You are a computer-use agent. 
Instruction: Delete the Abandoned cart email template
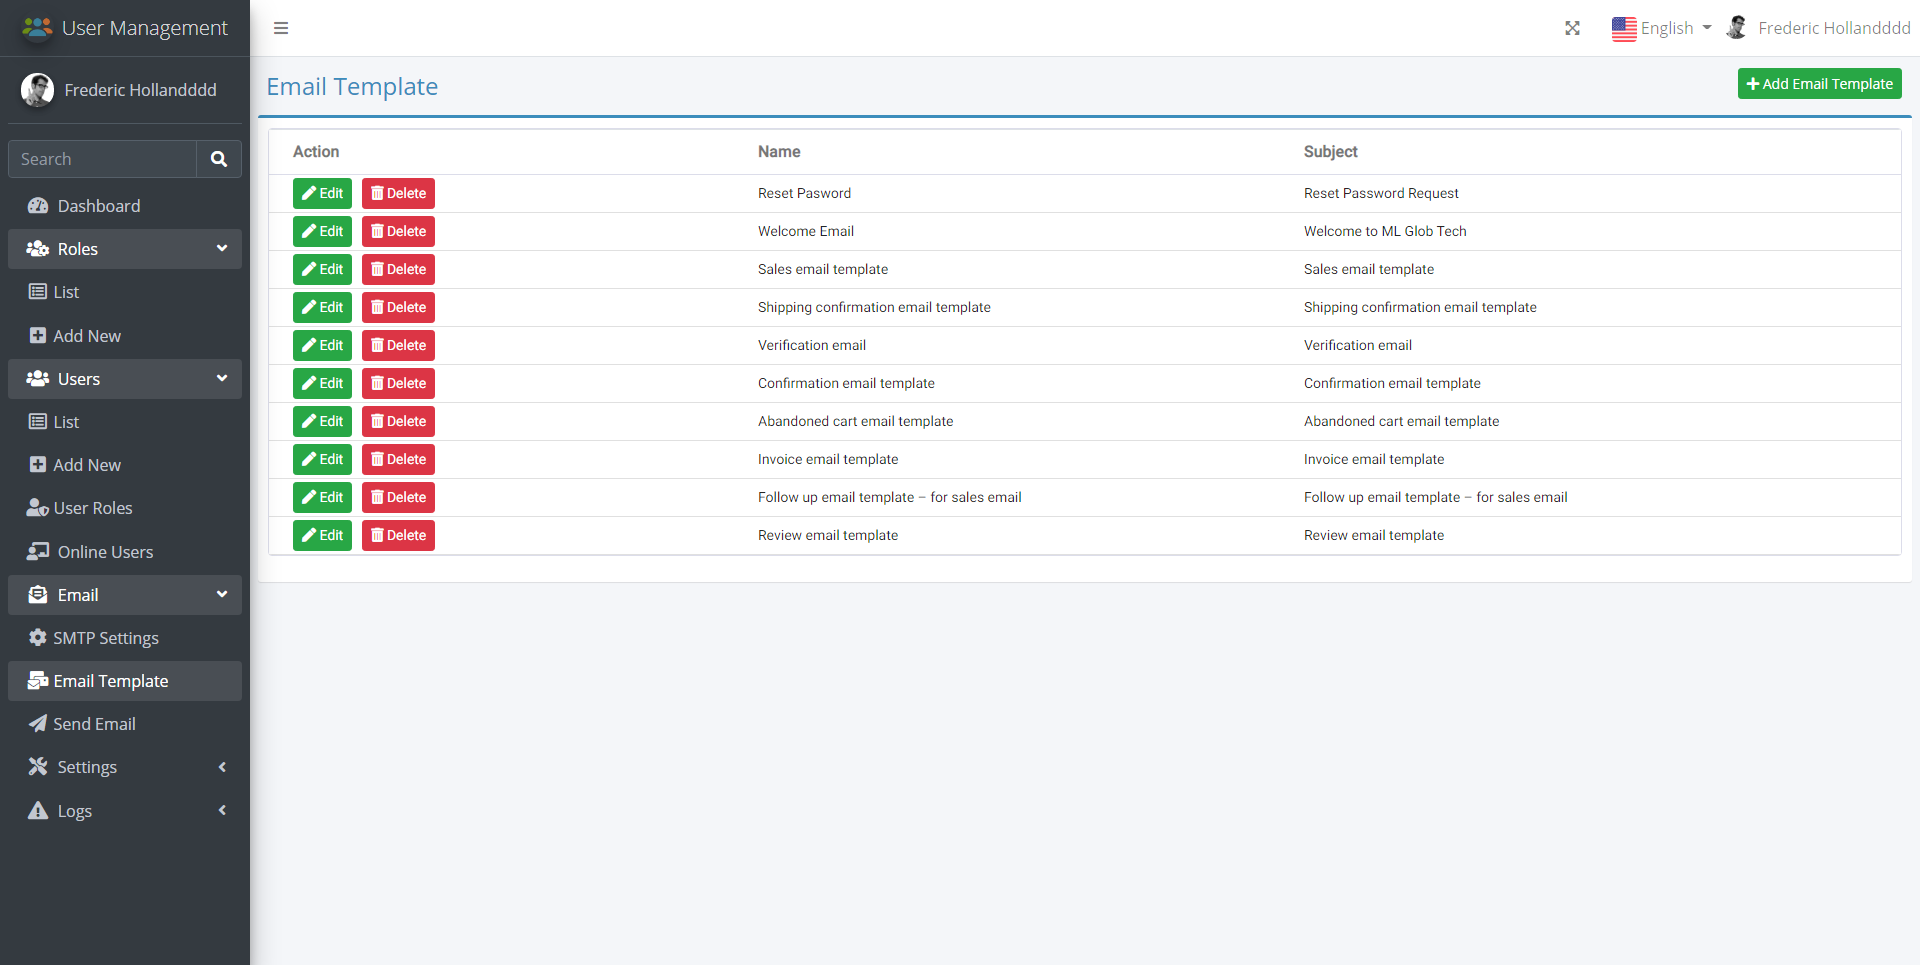tap(398, 421)
